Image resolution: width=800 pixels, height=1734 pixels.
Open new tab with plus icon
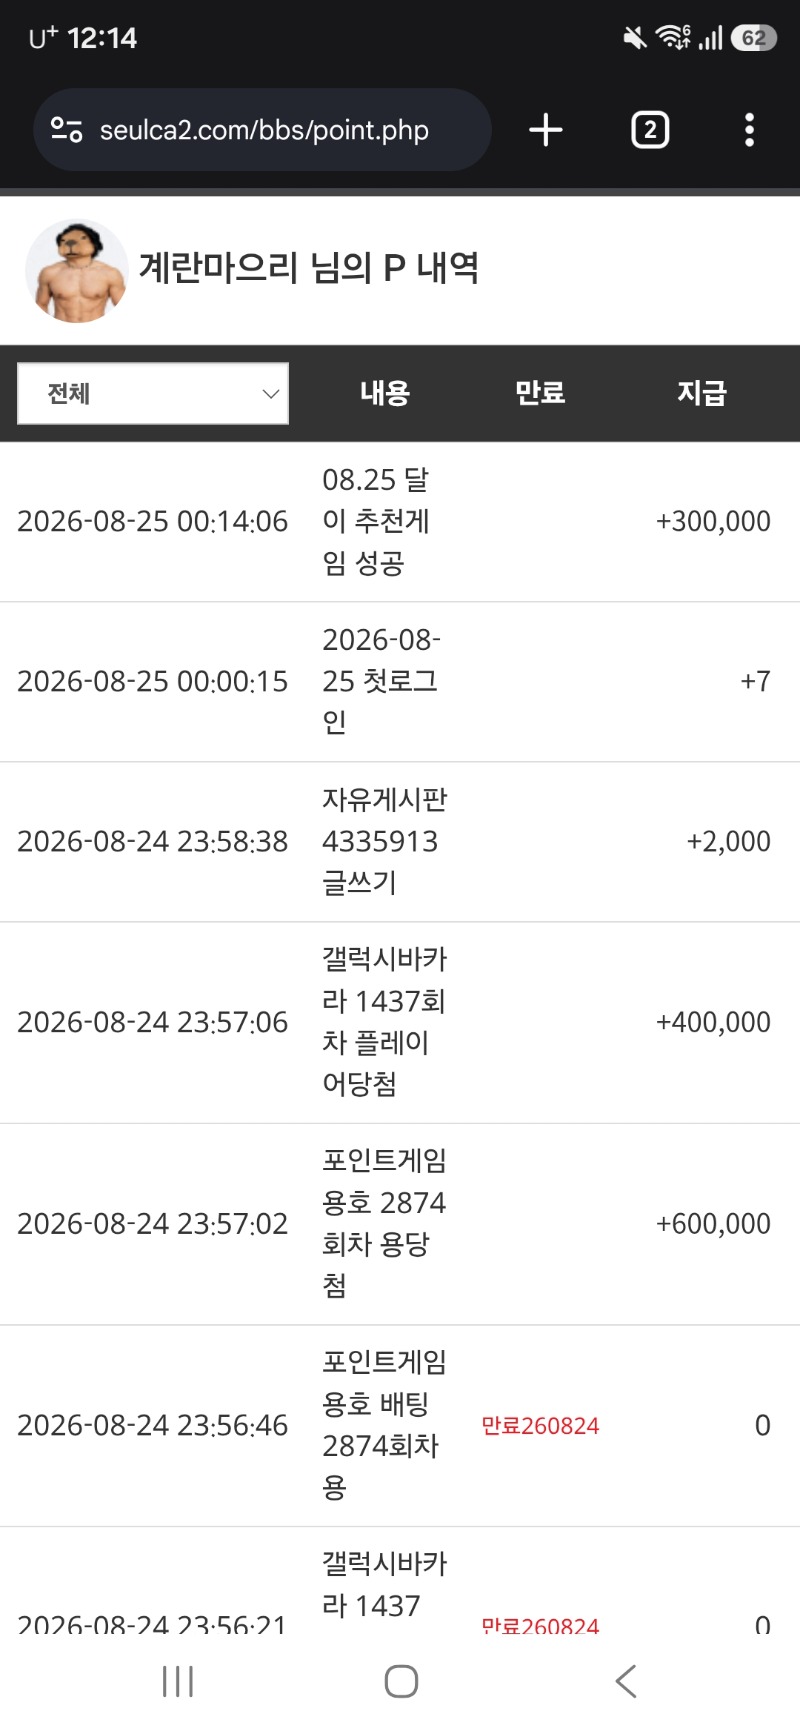point(546,130)
